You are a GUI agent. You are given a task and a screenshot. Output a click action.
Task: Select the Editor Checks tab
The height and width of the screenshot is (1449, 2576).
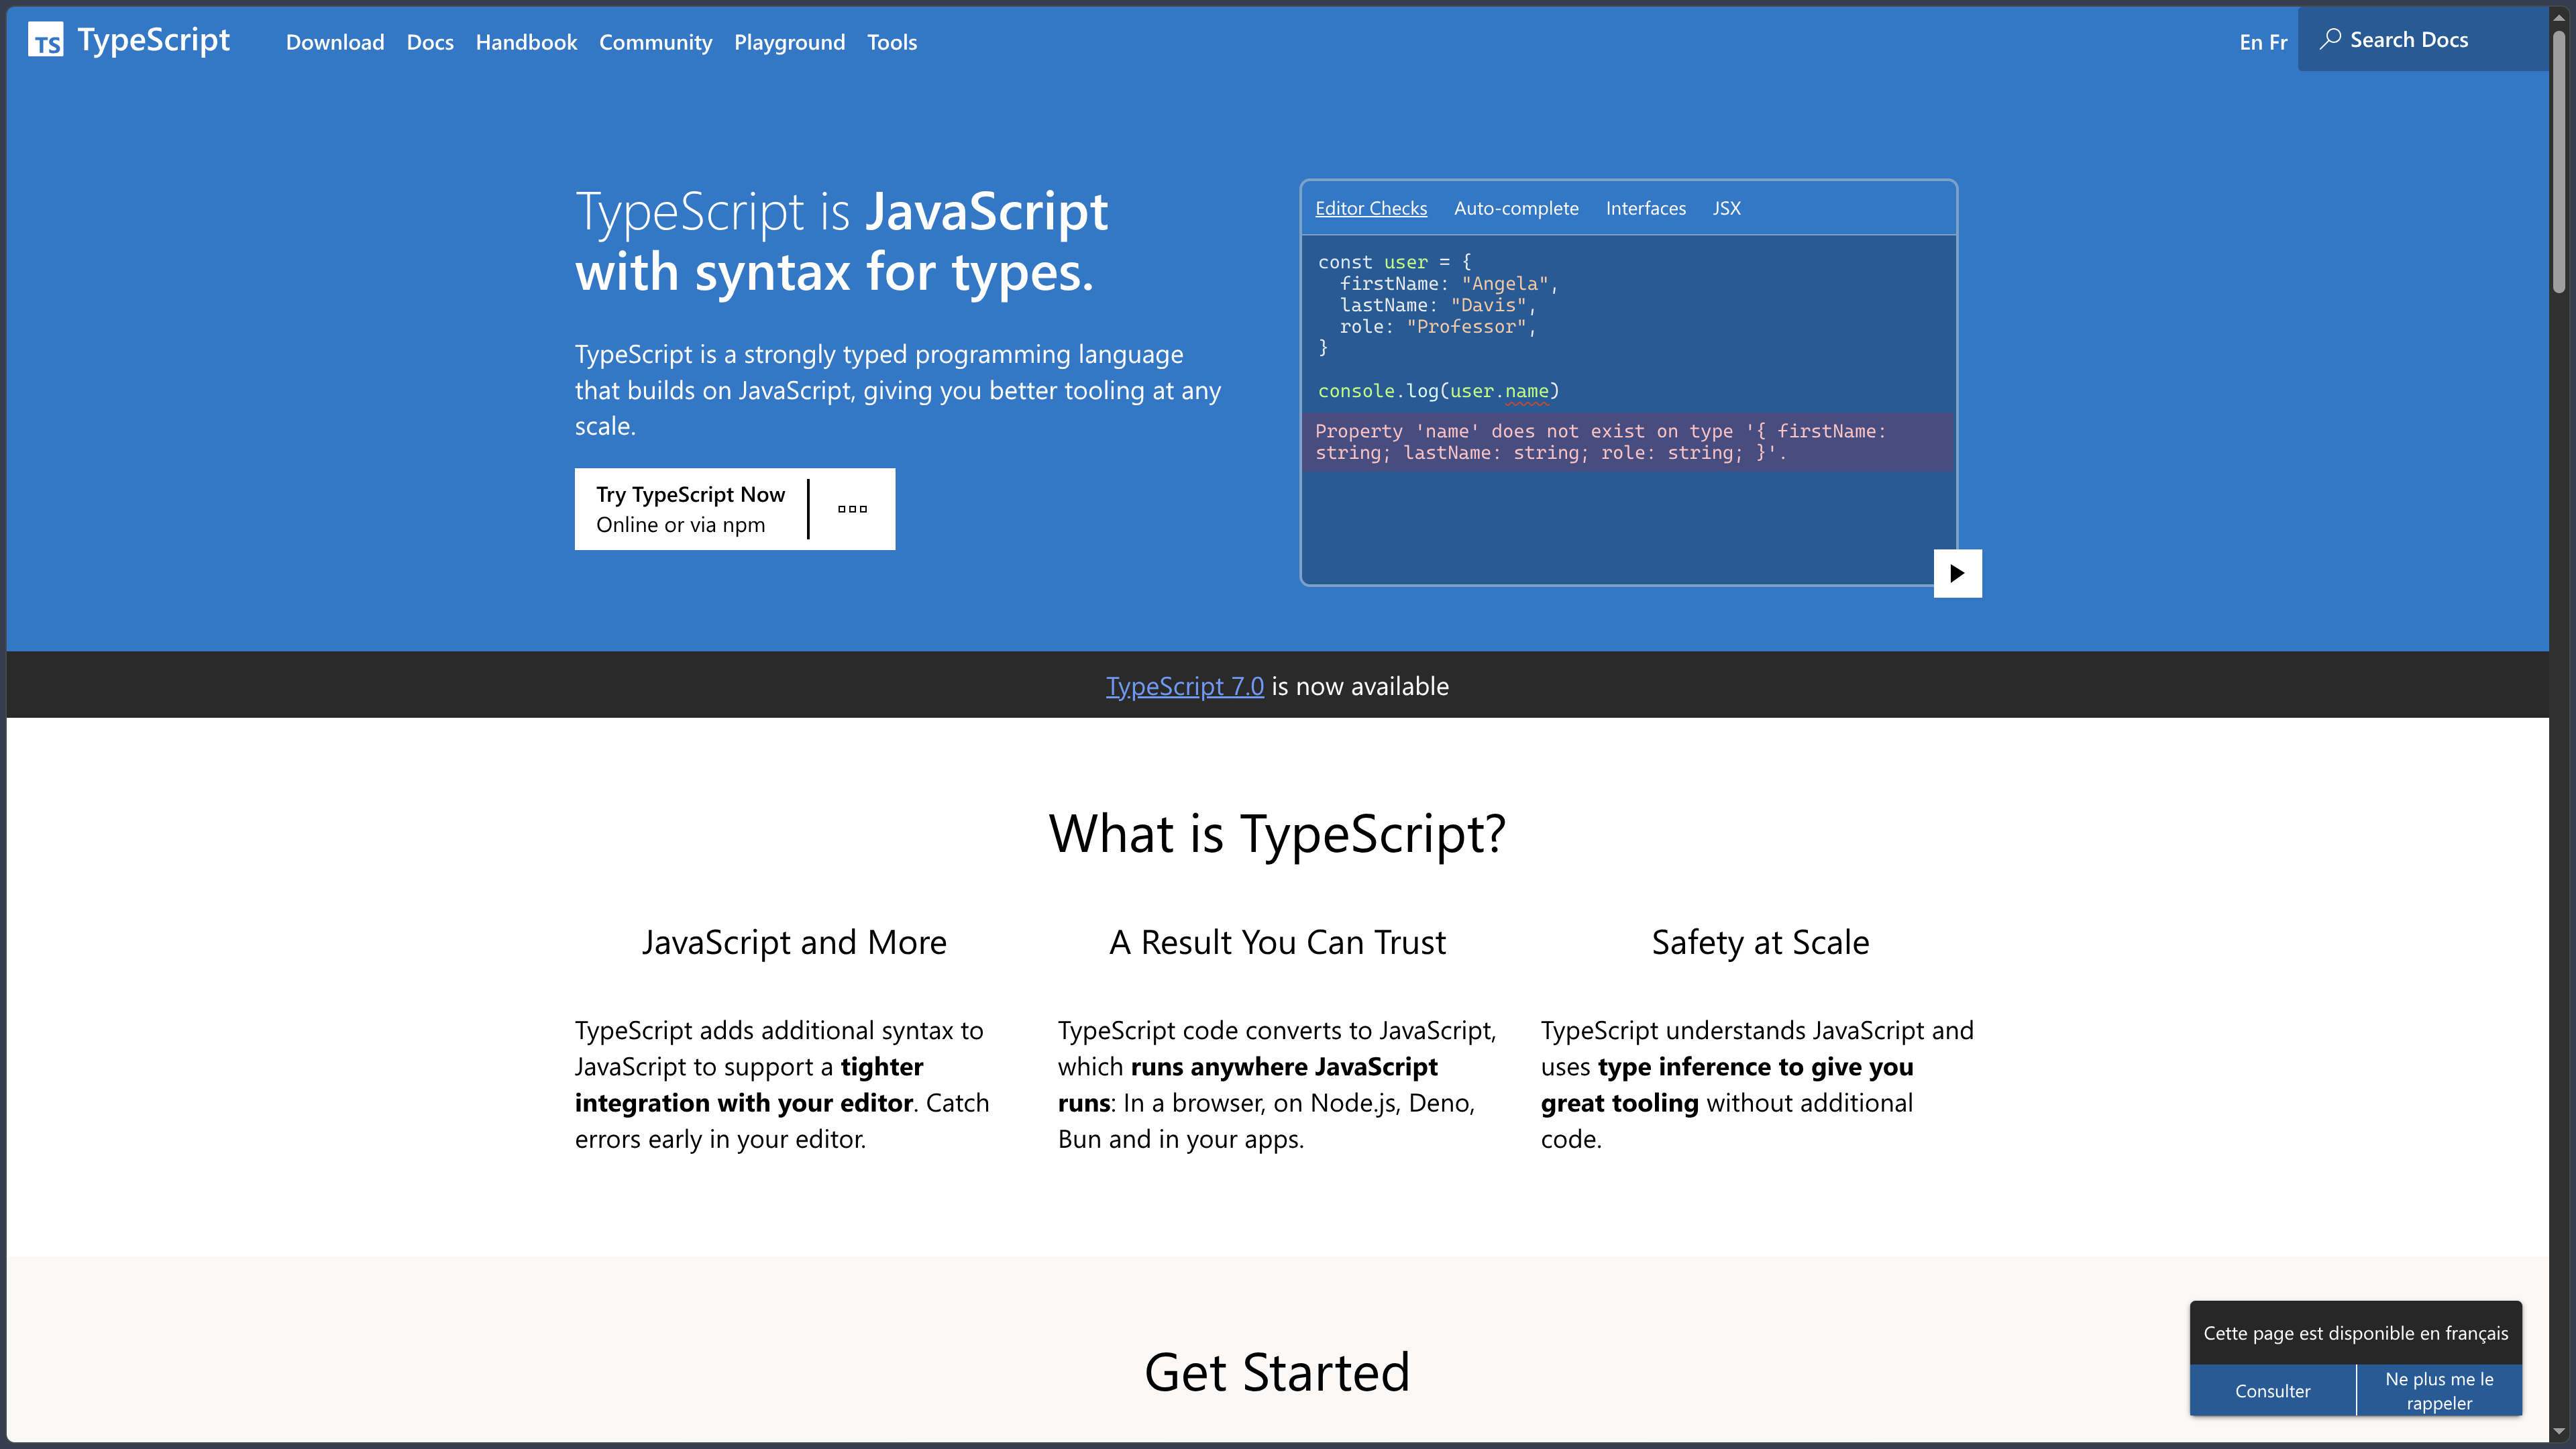1370,208
